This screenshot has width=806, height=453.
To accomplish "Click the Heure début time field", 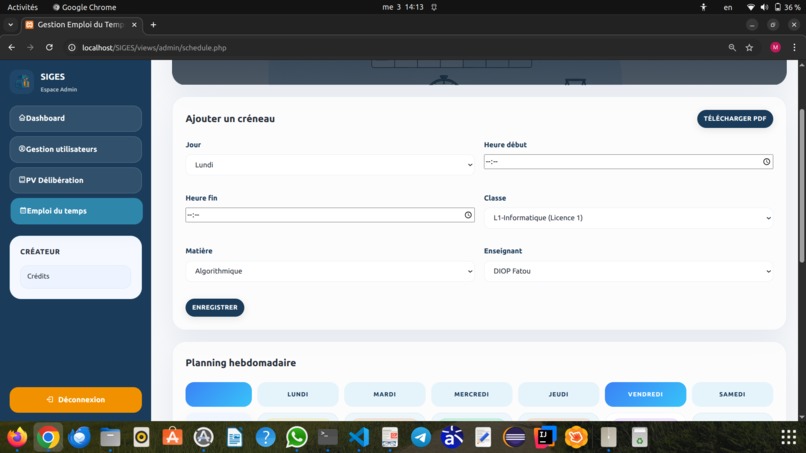I will click(x=628, y=161).
